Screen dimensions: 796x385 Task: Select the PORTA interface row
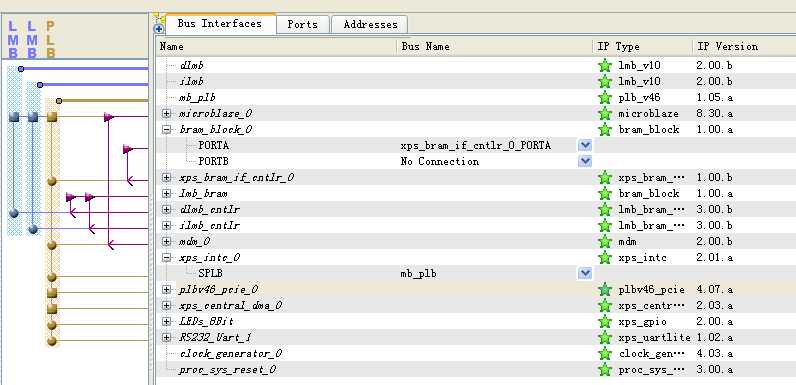[x=476, y=146]
